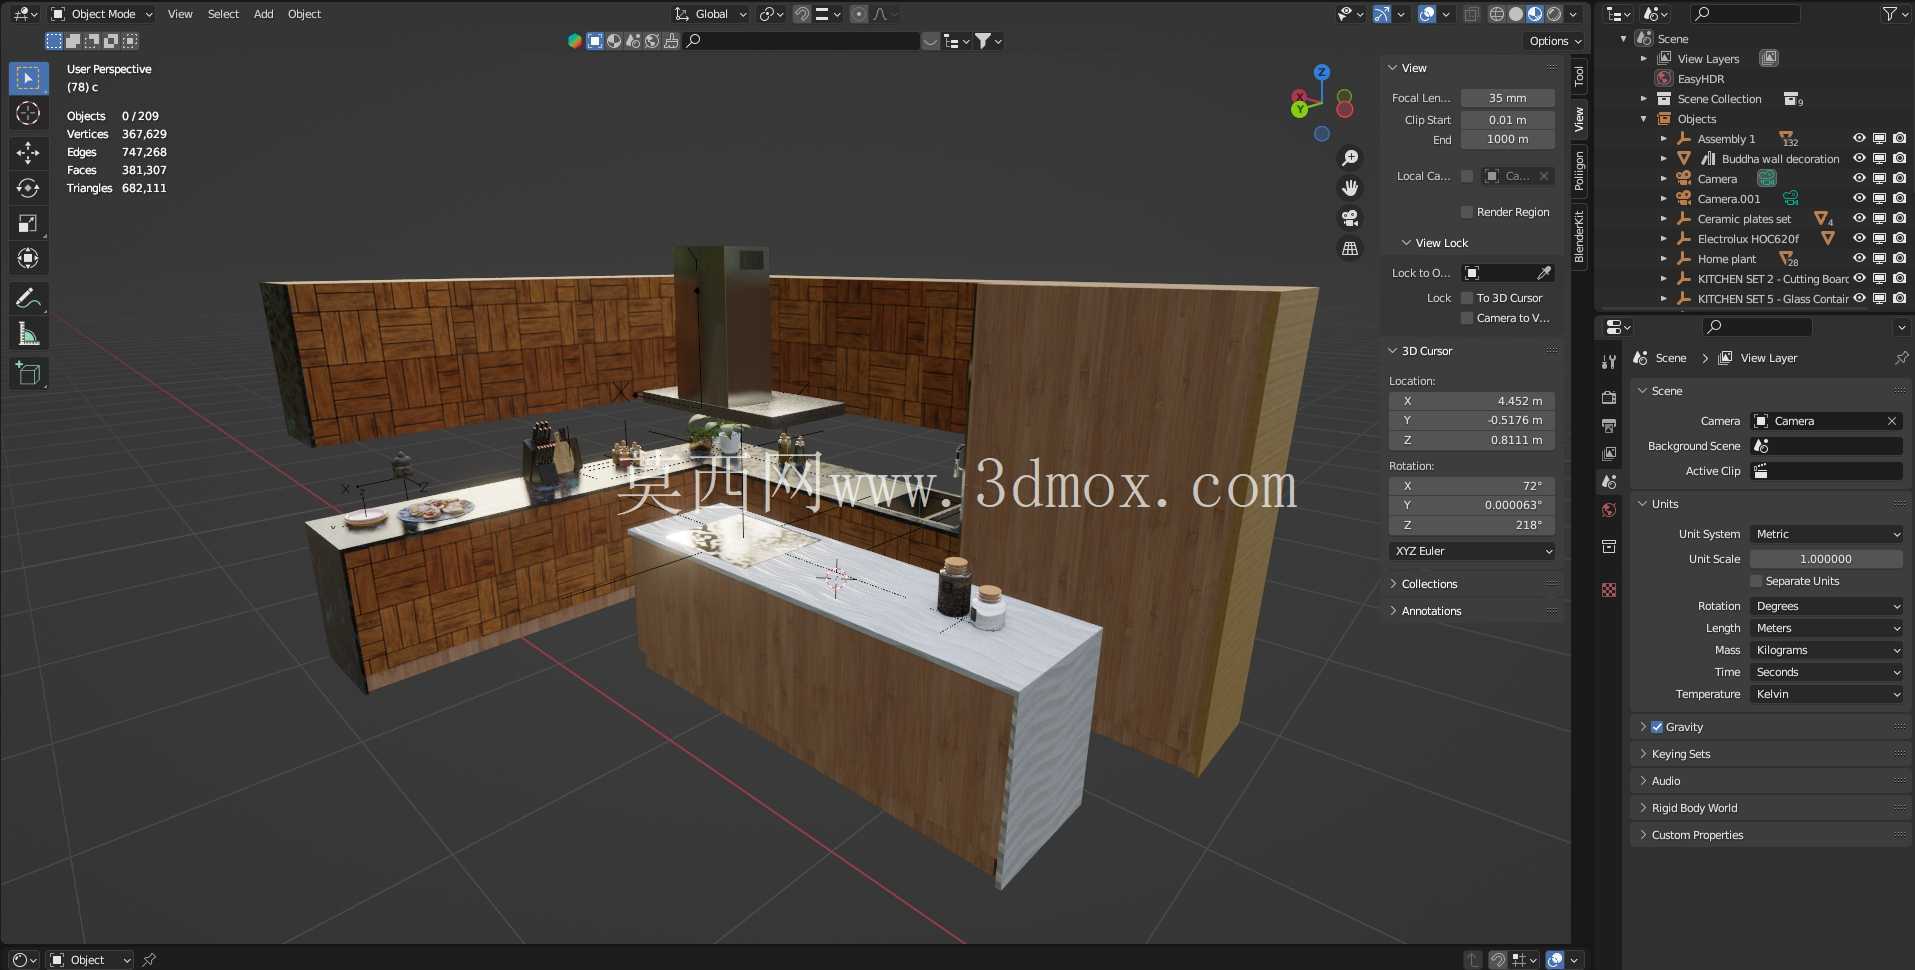Enable Lock To 3D Cursor checkbox
The height and width of the screenshot is (970, 1915).
point(1467,298)
